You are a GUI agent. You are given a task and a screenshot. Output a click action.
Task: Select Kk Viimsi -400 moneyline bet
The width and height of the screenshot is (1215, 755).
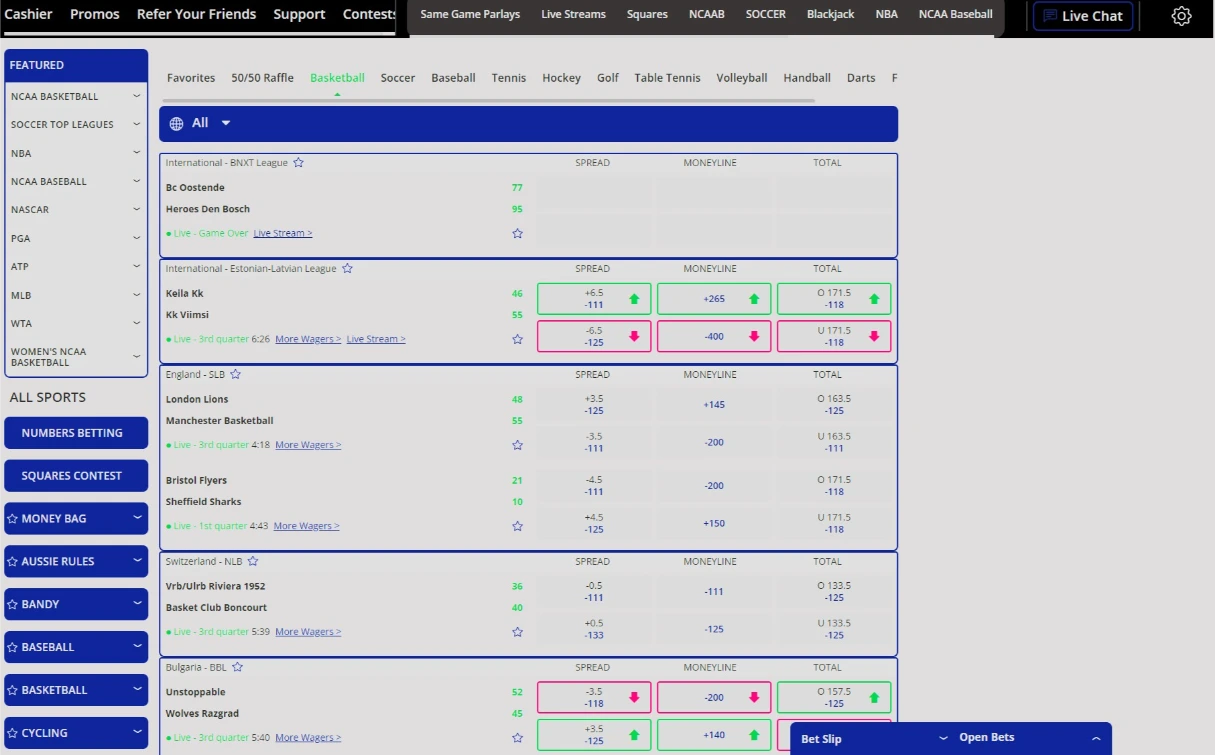pos(714,337)
